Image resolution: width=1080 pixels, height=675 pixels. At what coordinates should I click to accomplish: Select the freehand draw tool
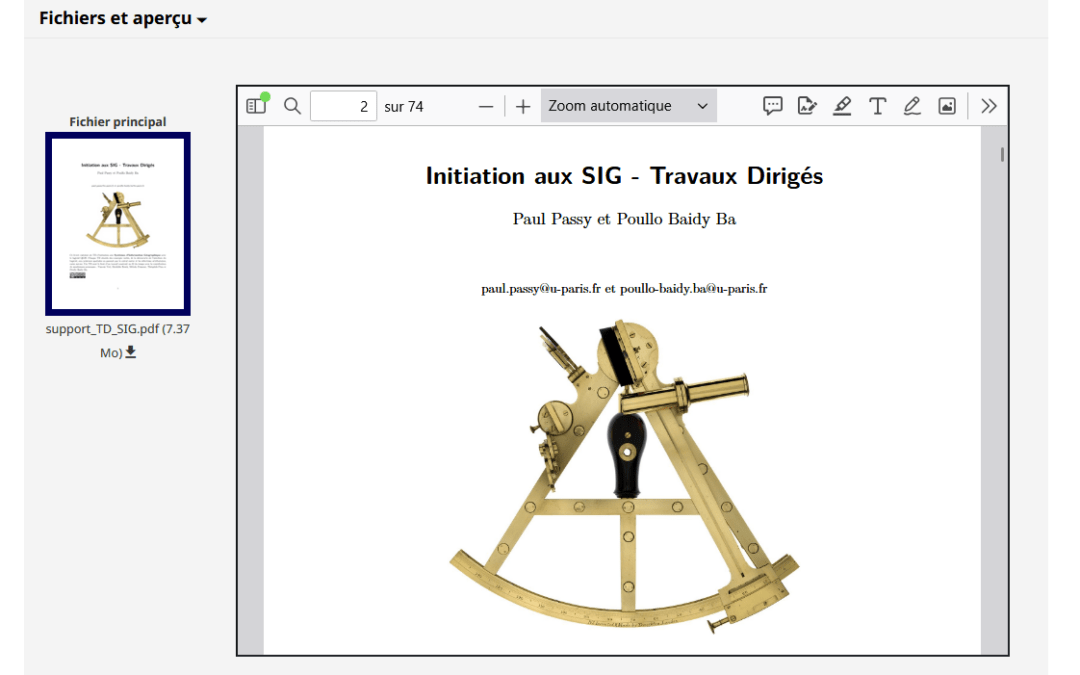tap(912, 105)
